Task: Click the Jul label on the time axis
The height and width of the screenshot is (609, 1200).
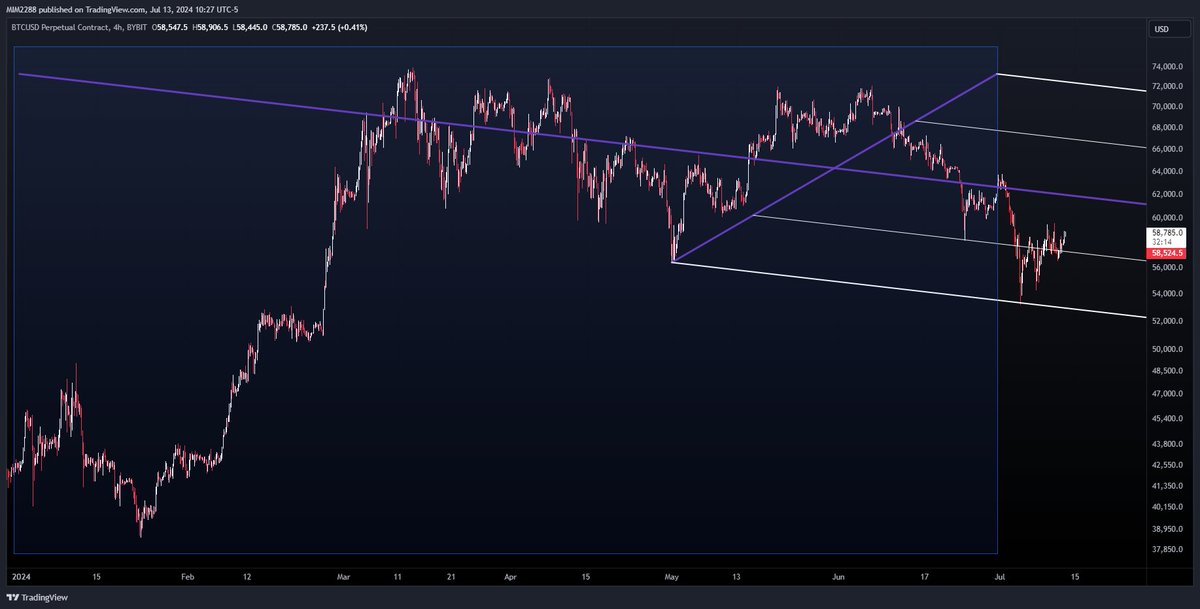Action: click(999, 577)
